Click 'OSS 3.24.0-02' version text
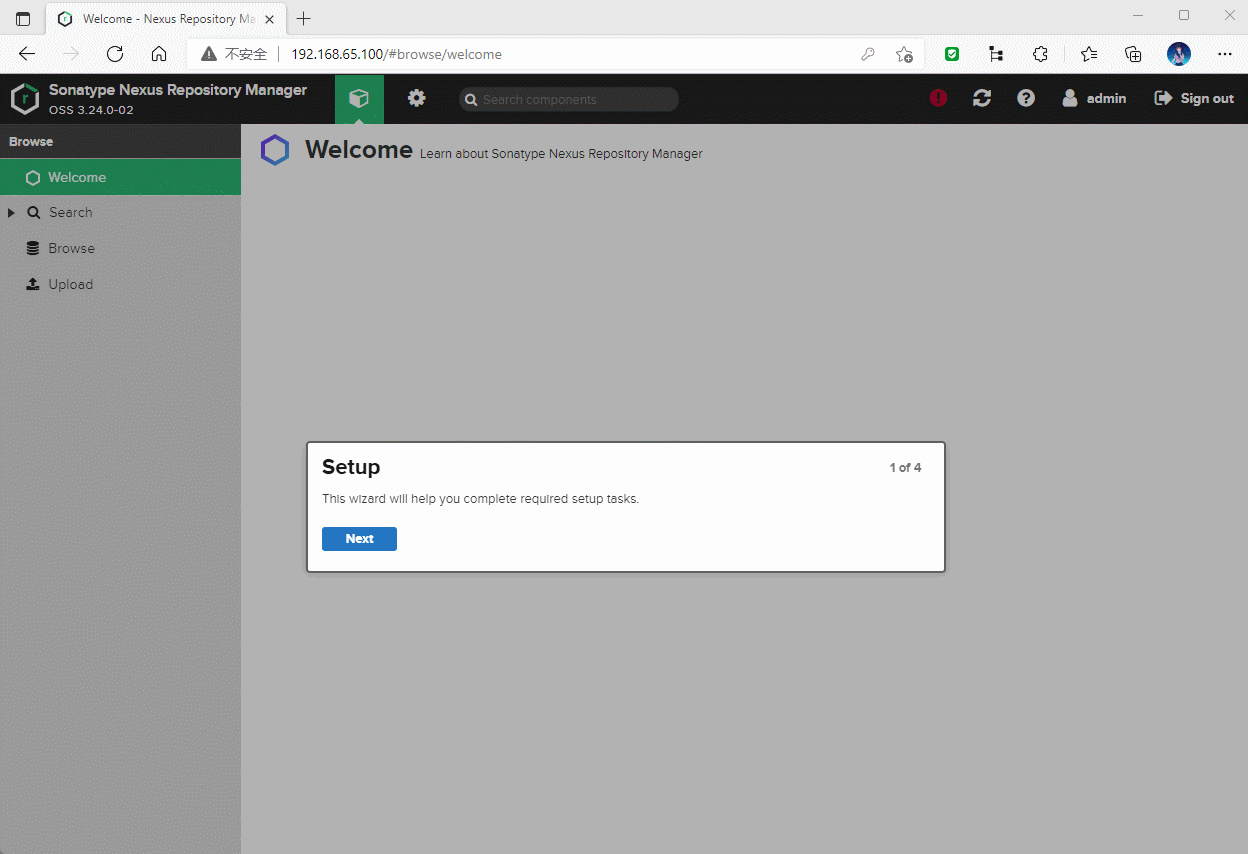Screen dimensions: 1248x854 coord(91,110)
